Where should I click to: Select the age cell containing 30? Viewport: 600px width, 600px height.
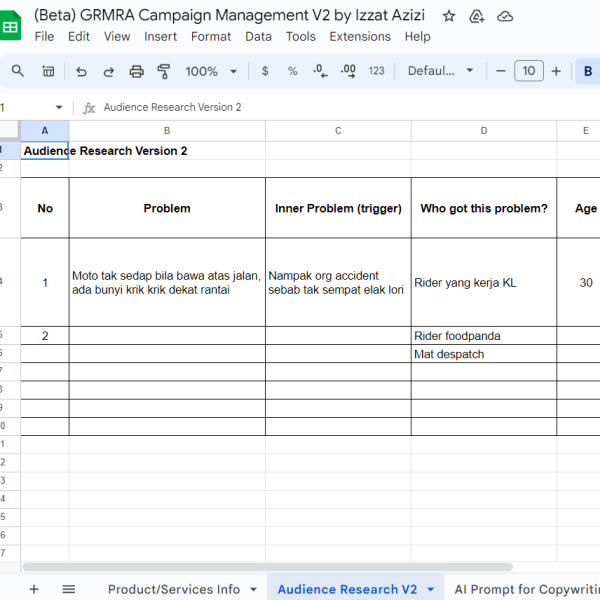click(x=579, y=282)
